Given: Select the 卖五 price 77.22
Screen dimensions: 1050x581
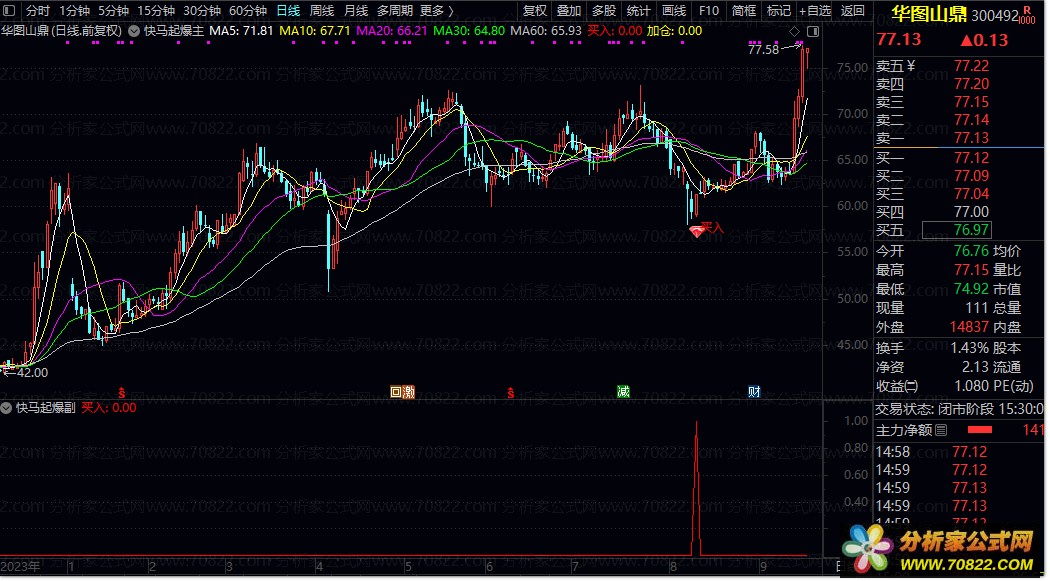Looking at the screenshot, I should 972,66.
